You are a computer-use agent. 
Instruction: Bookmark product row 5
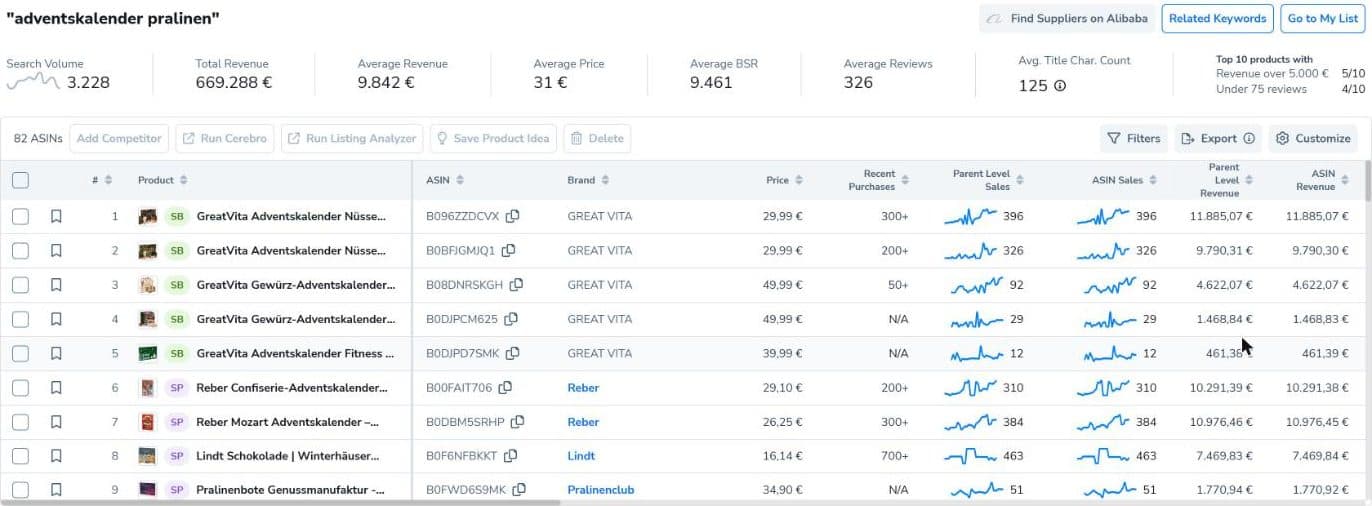56,353
